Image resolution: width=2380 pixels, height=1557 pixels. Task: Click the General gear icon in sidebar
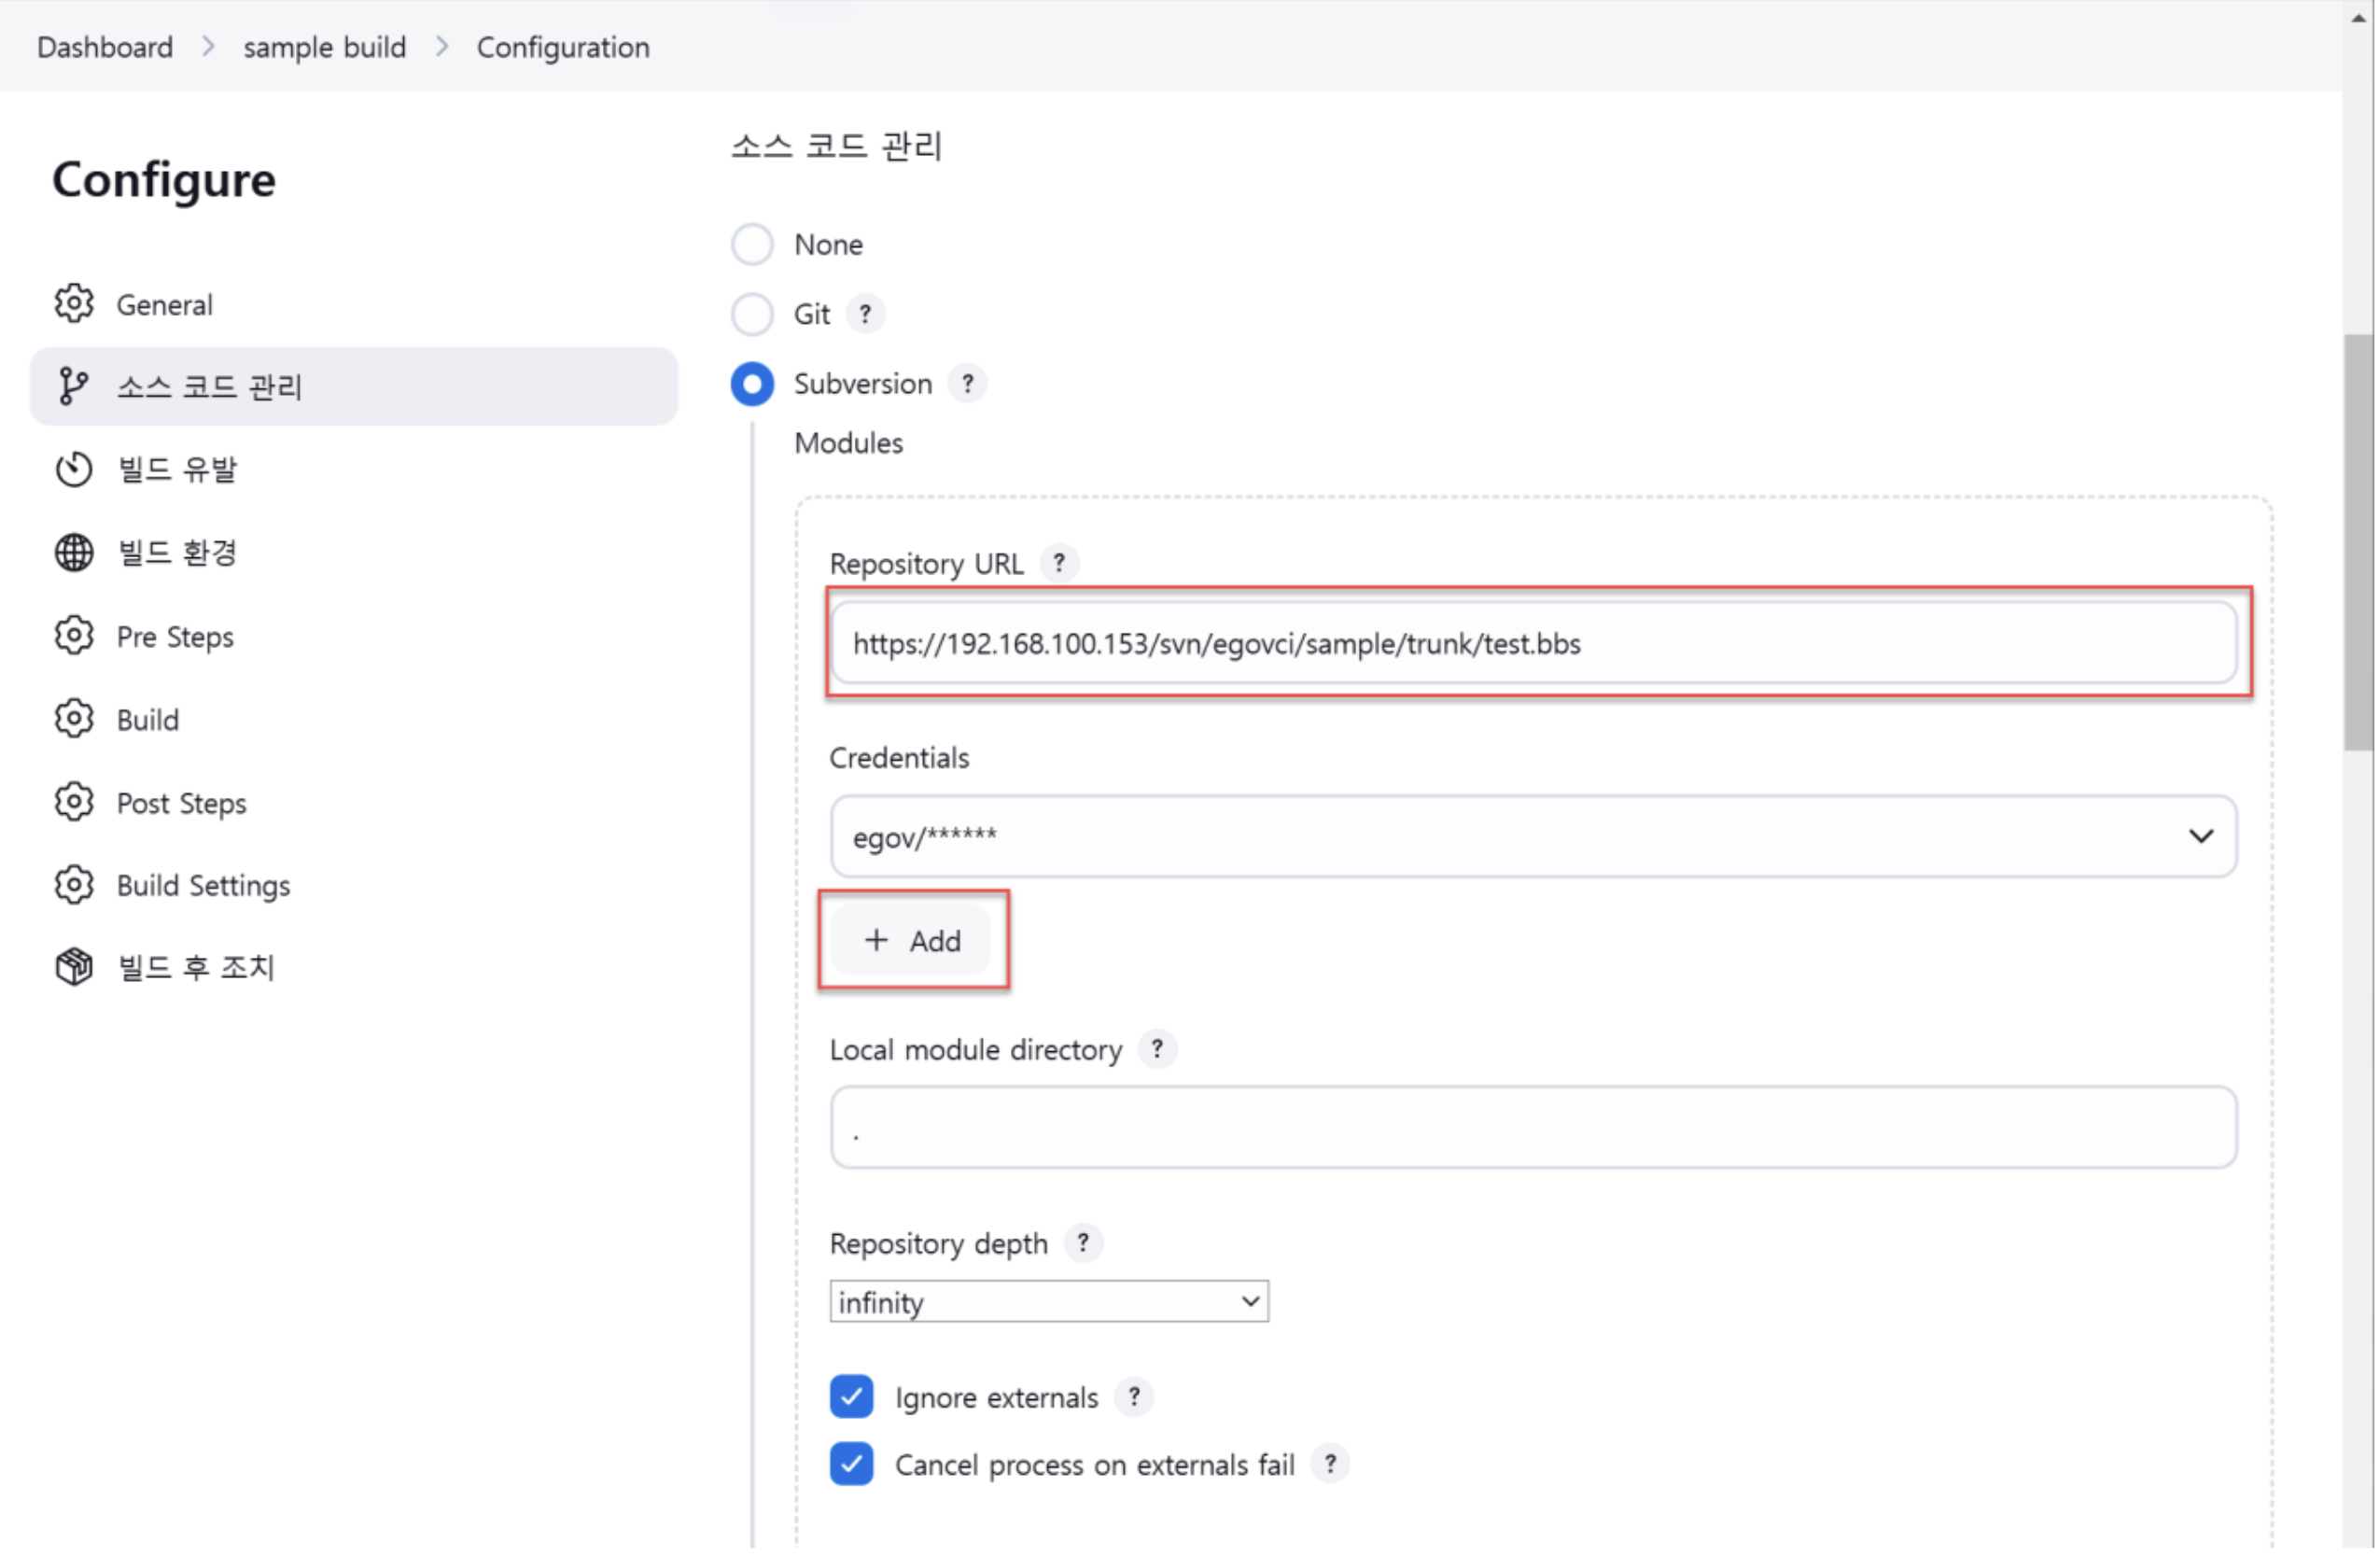74,304
